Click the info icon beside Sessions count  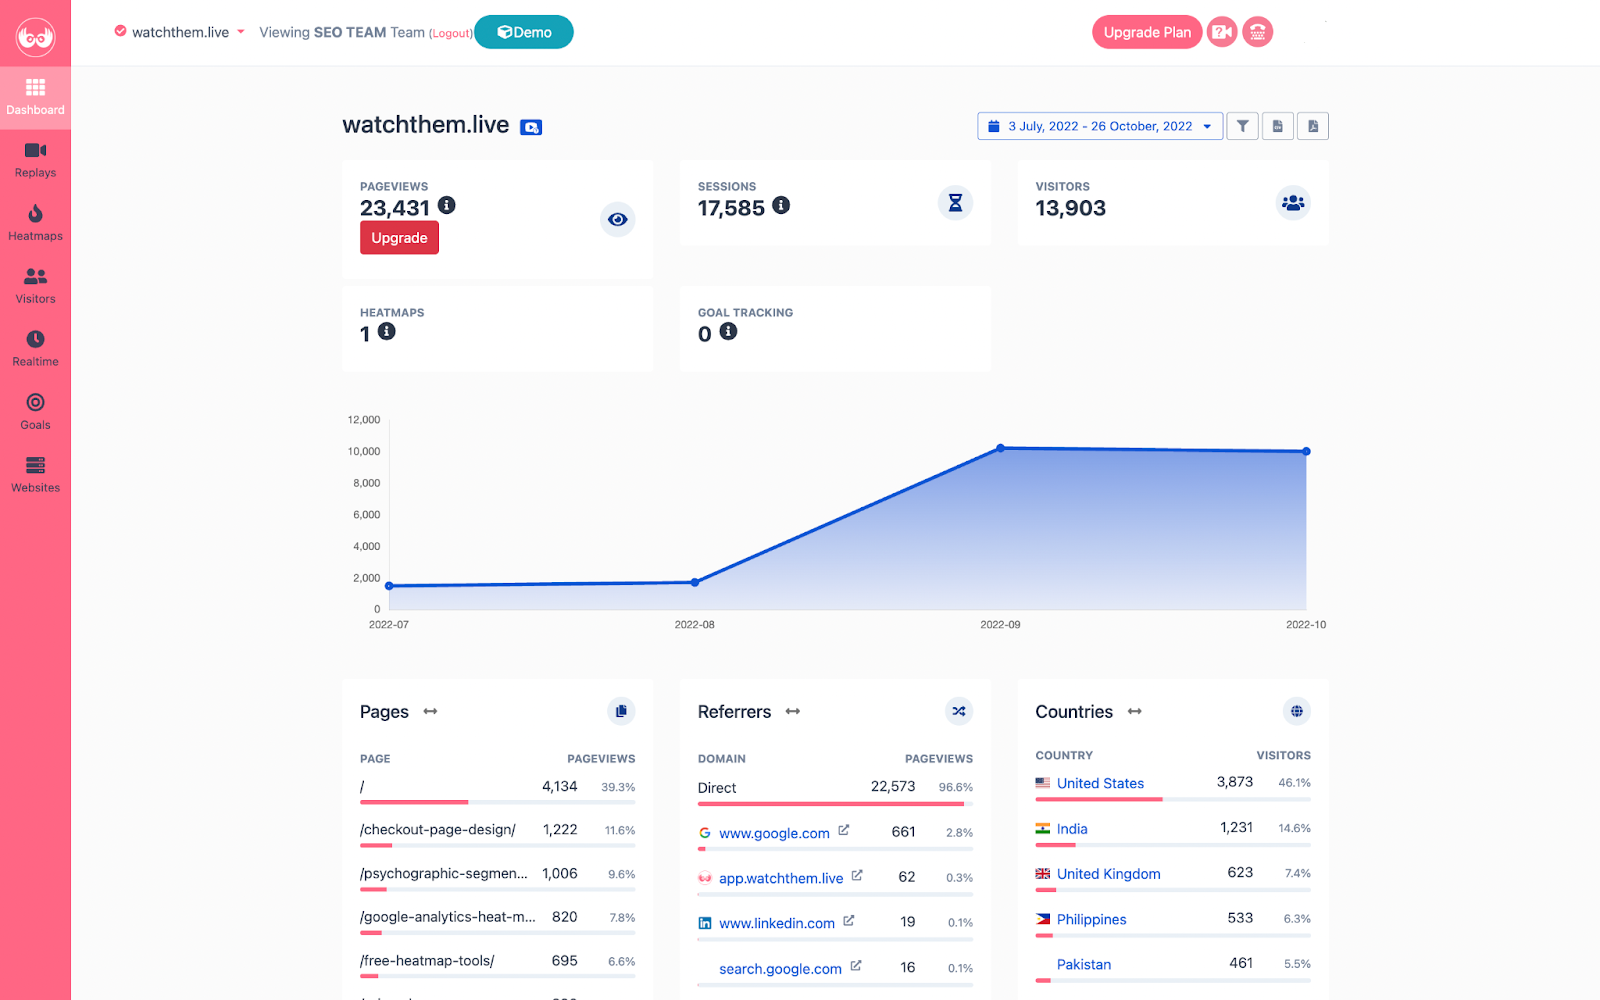coord(781,205)
